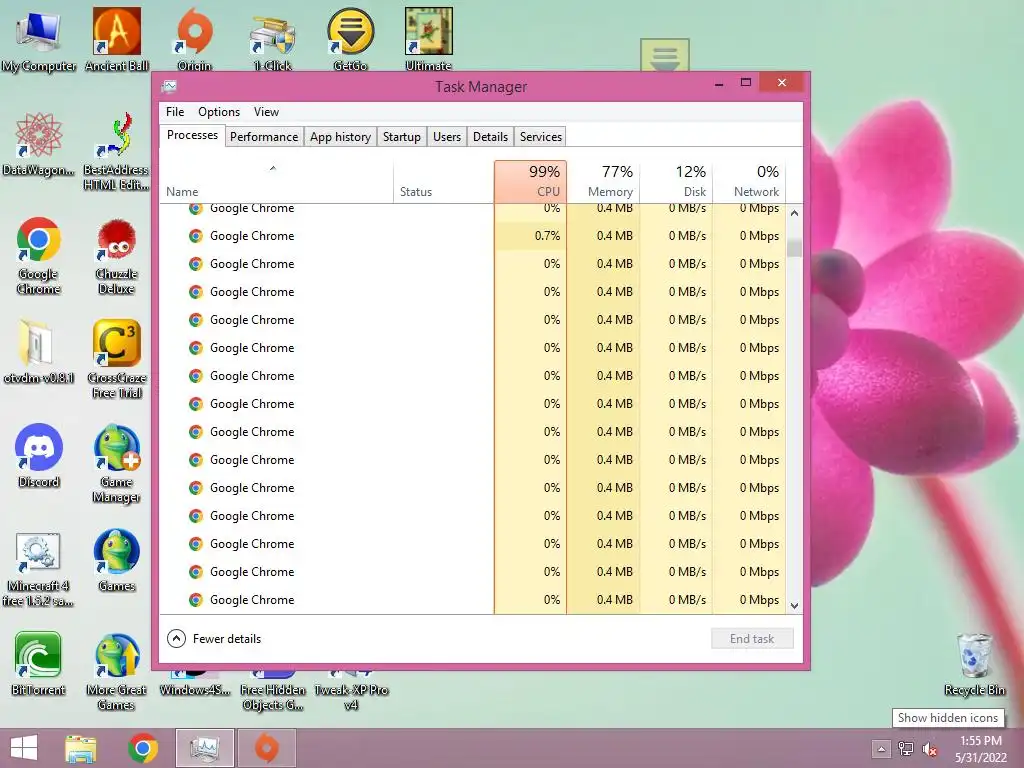Screen dimensions: 1024x768
Task: Click the muted volume tray icon
Action: (x=930, y=749)
